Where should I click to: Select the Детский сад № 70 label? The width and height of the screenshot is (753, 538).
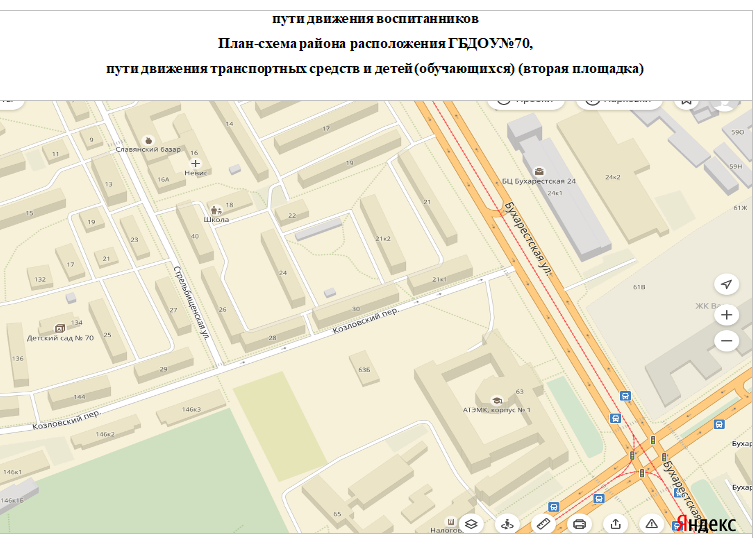(60, 338)
